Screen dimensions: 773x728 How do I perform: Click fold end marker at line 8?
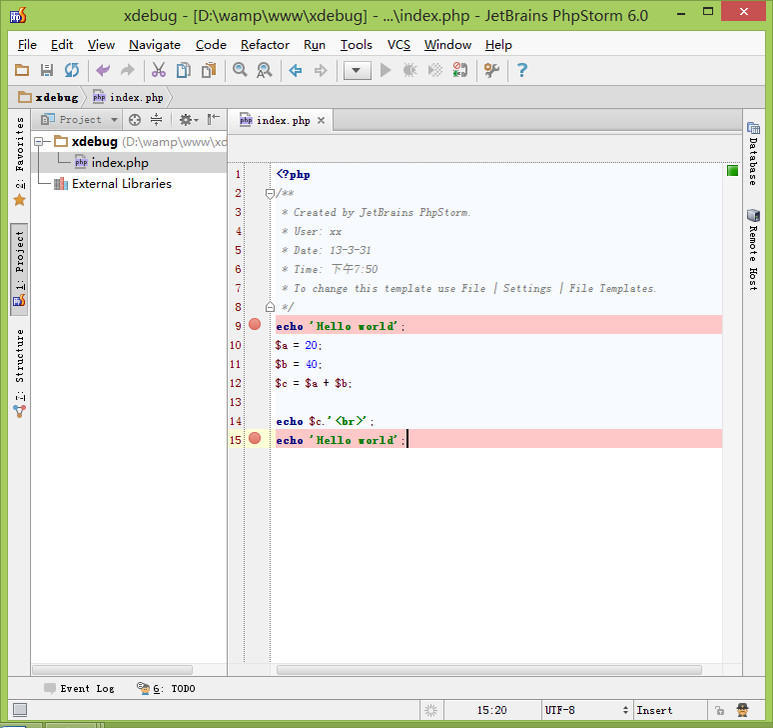(x=270, y=307)
